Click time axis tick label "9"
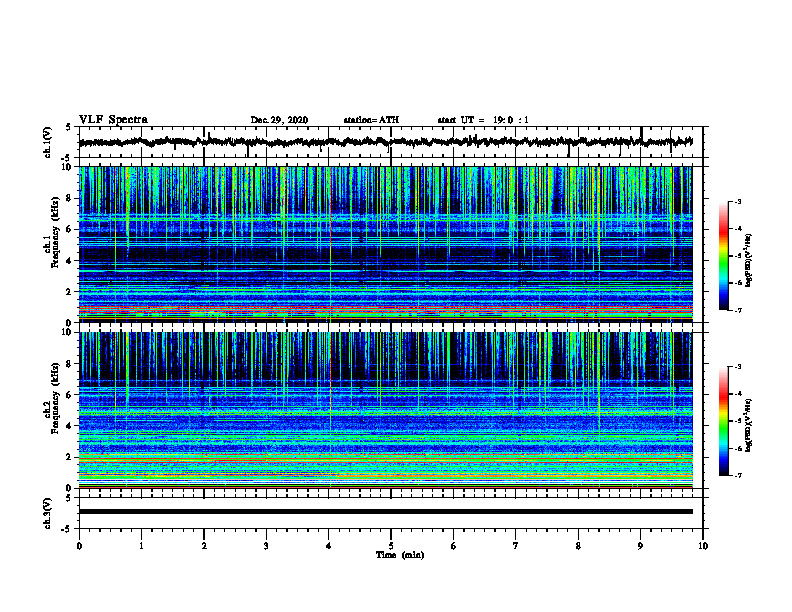Image resolution: width=792 pixels, height=612 pixels. click(x=640, y=546)
